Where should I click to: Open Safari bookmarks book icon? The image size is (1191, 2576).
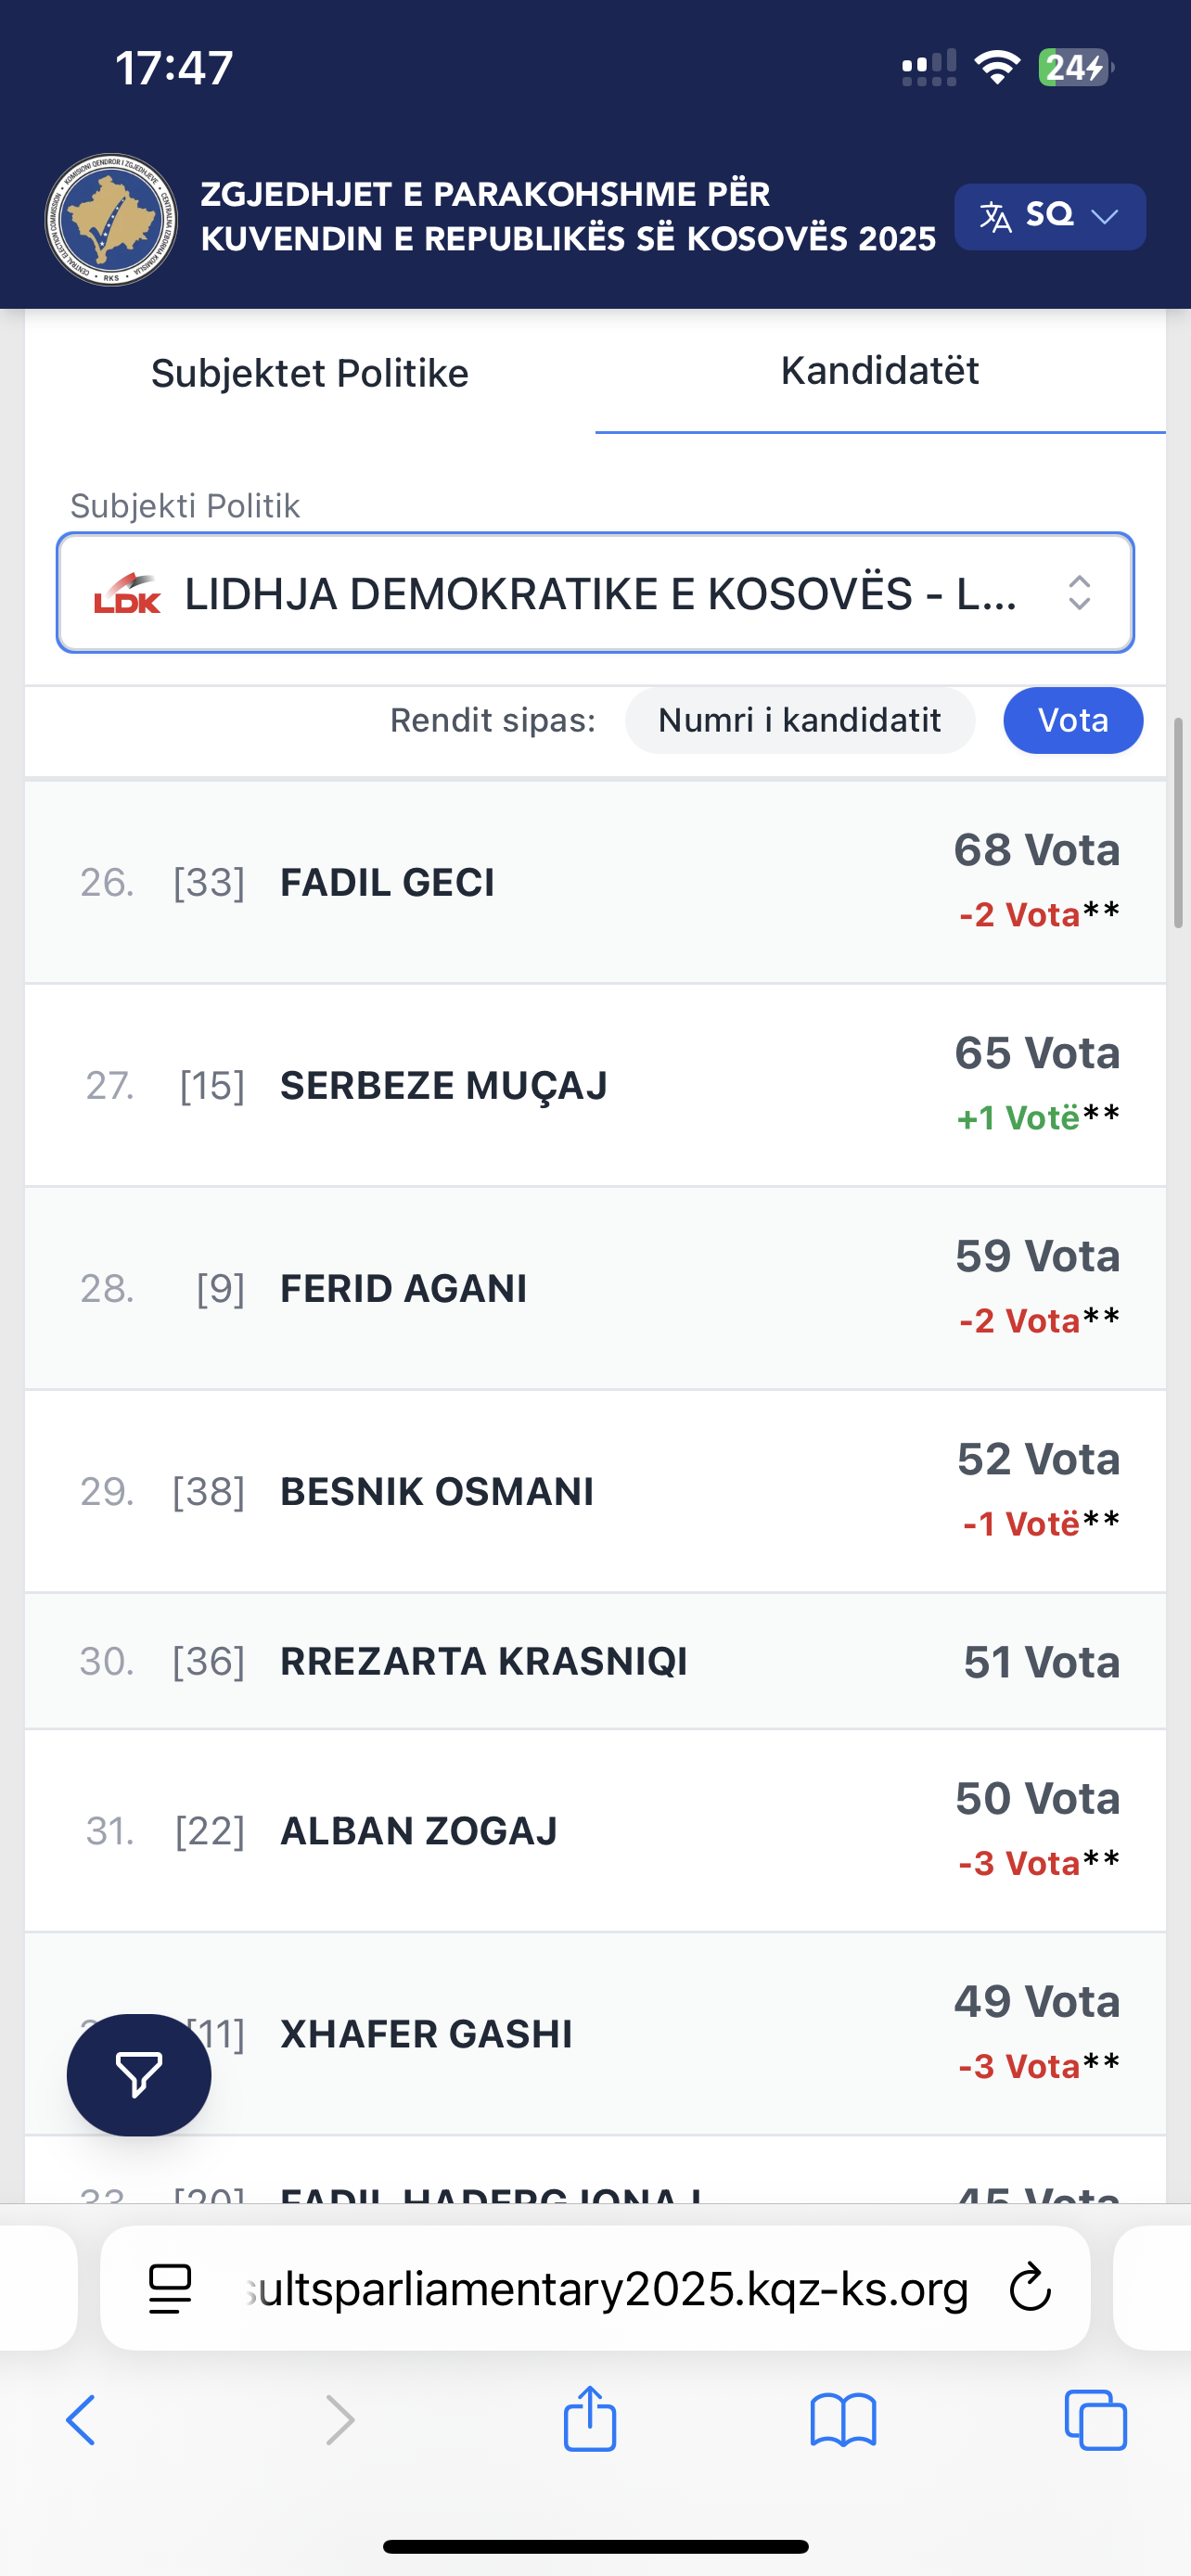coord(843,2420)
